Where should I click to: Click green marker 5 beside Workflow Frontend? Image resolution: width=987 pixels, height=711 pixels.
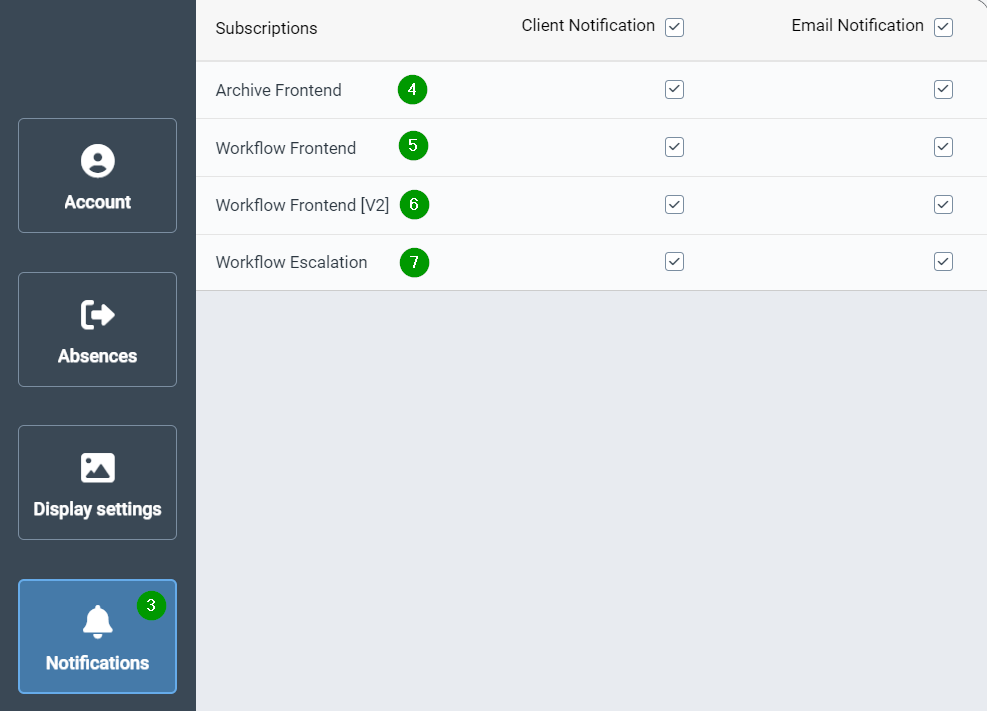point(413,146)
